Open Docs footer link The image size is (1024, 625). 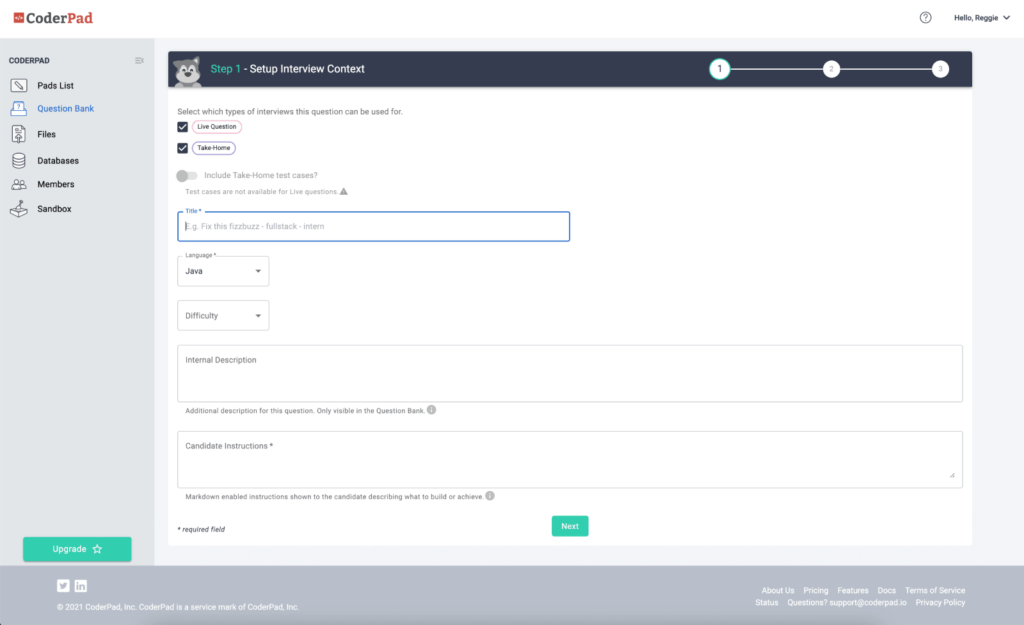[886, 590]
